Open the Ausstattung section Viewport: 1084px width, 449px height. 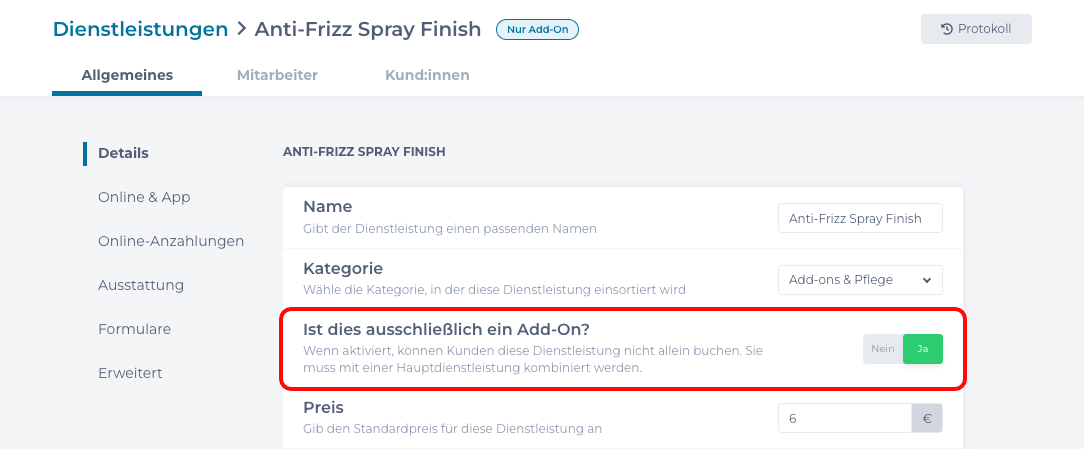141,285
